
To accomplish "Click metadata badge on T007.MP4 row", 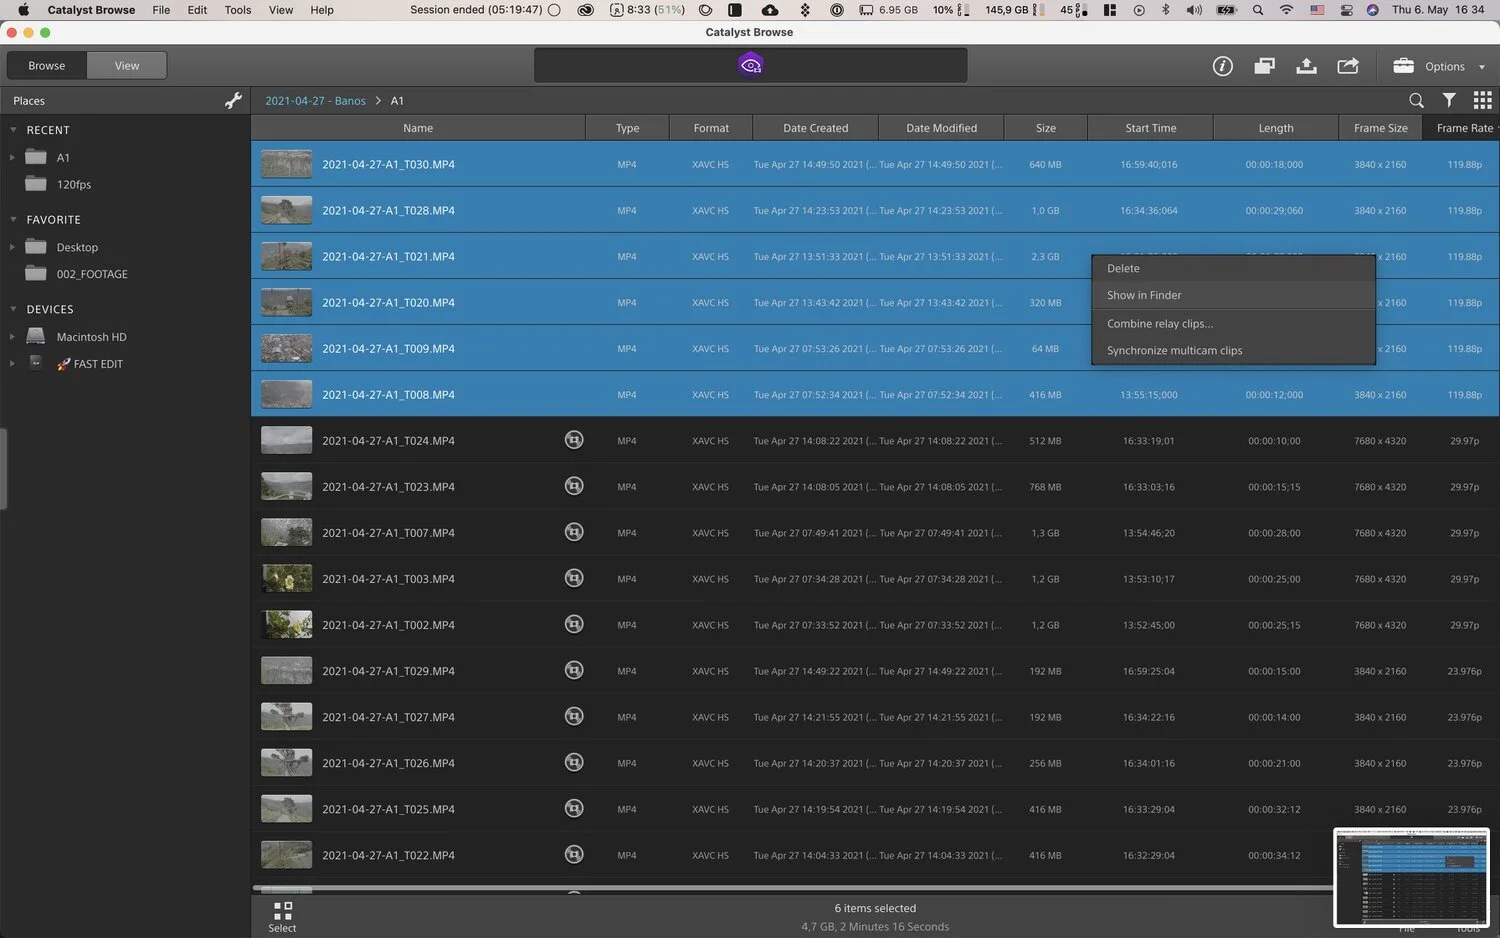I will [574, 532].
